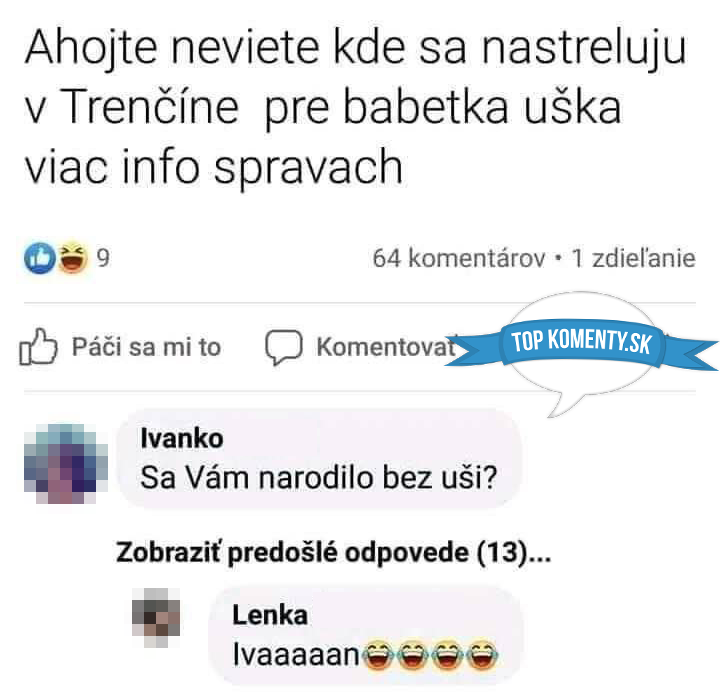Open Lenka's pixelated profile picture
The width and height of the screenshot is (720, 692).
[x=156, y=618]
